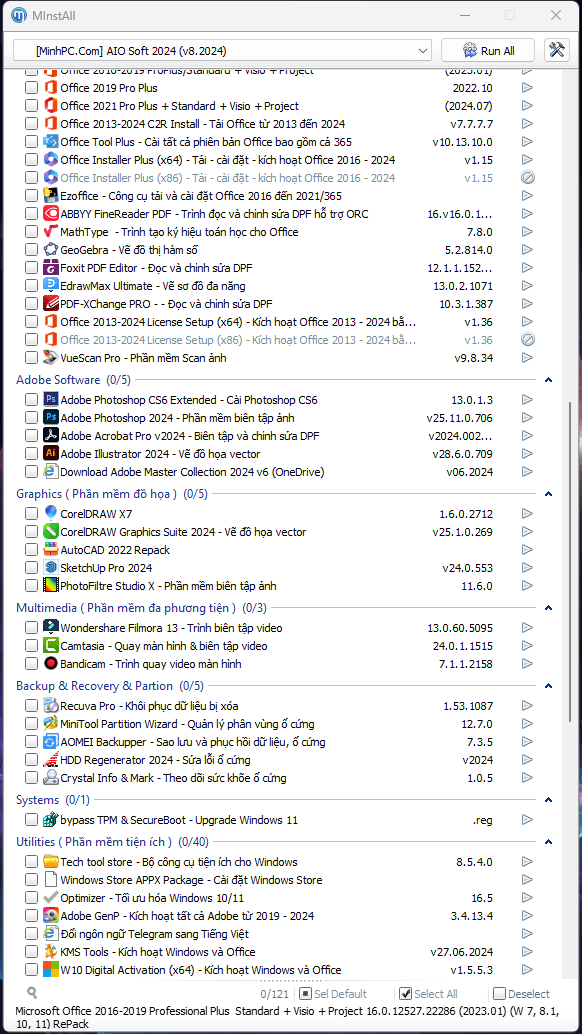Viewport: 582px width, 1034px height.
Task: Check the PhotoFiltre Studio X checkbox
Action: (x=31, y=586)
